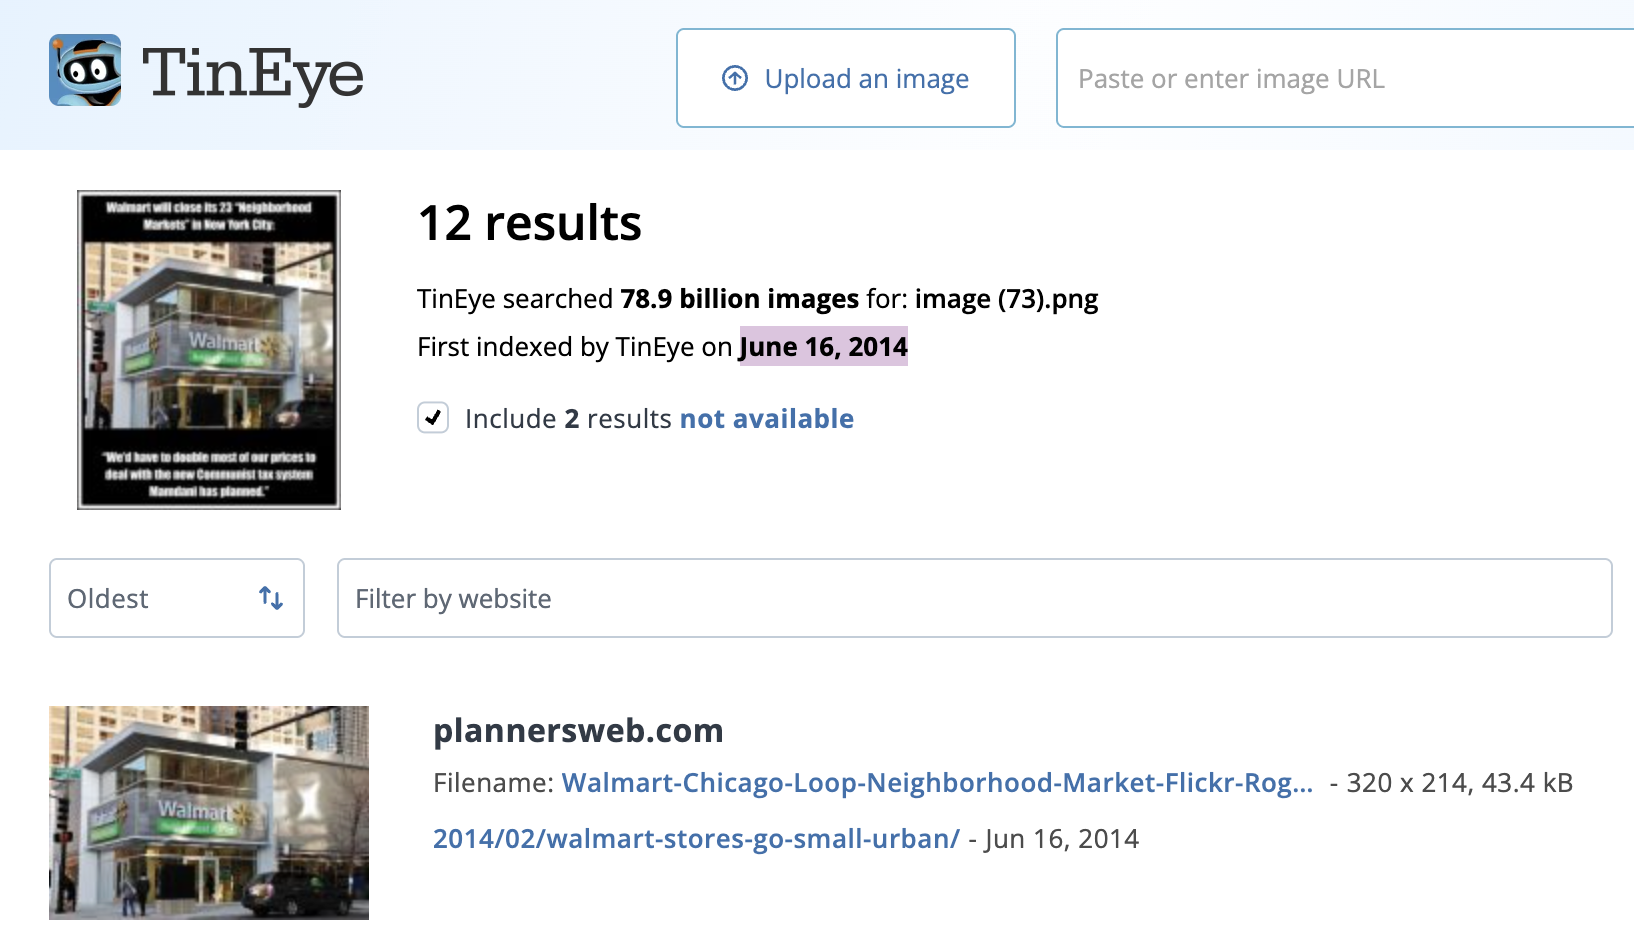This screenshot has width=1634, height=934.
Task: Click the TinEye wordmark text
Action: pos(252,75)
